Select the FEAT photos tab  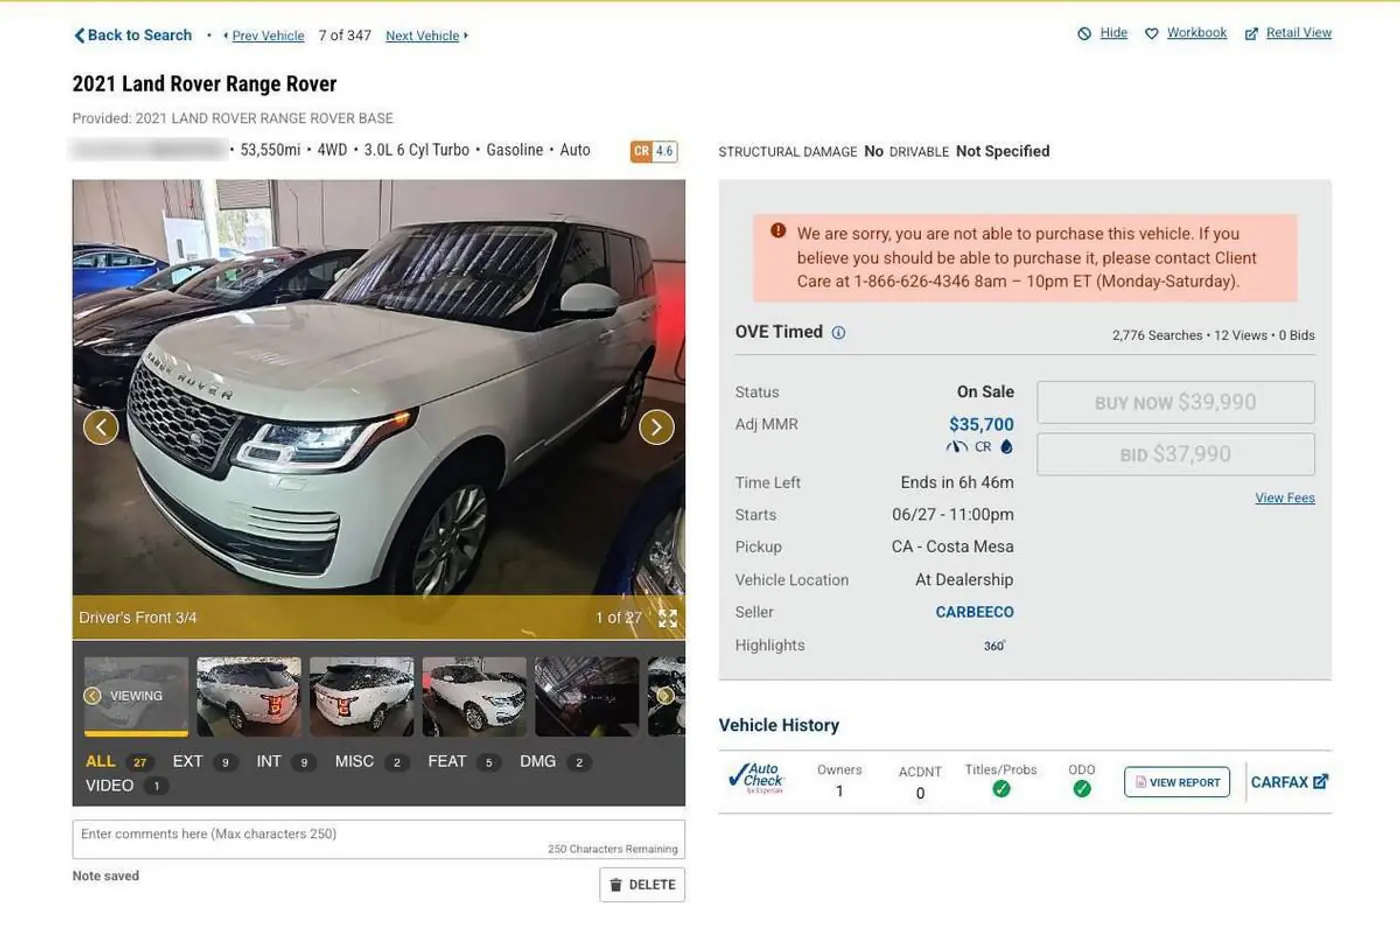(x=464, y=762)
